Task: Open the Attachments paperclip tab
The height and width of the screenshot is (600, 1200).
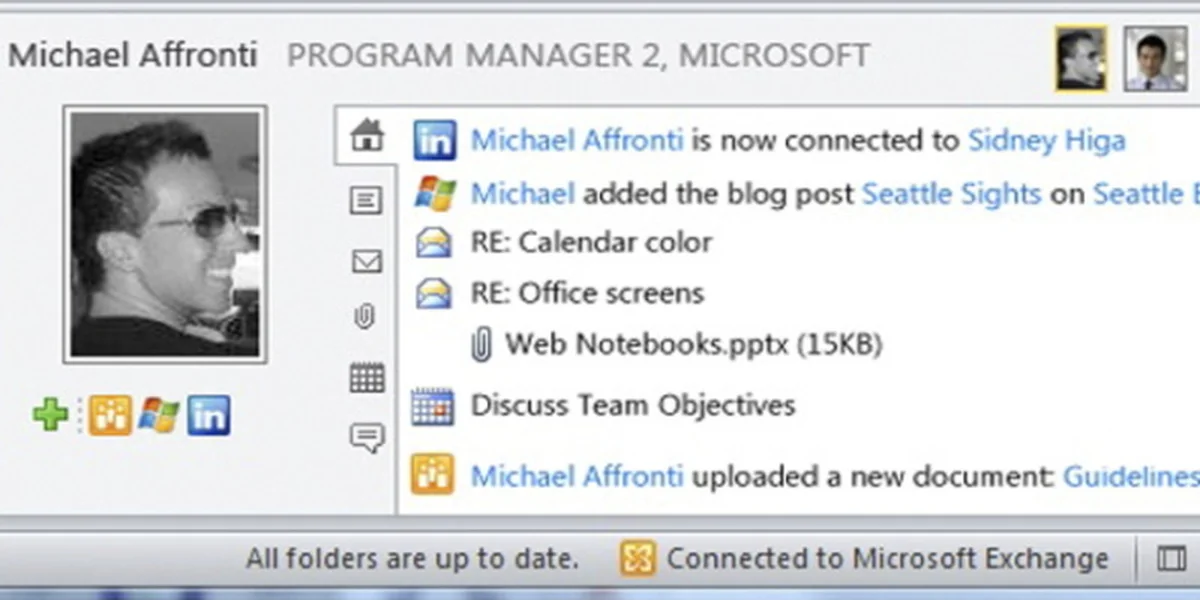Action: click(x=366, y=319)
